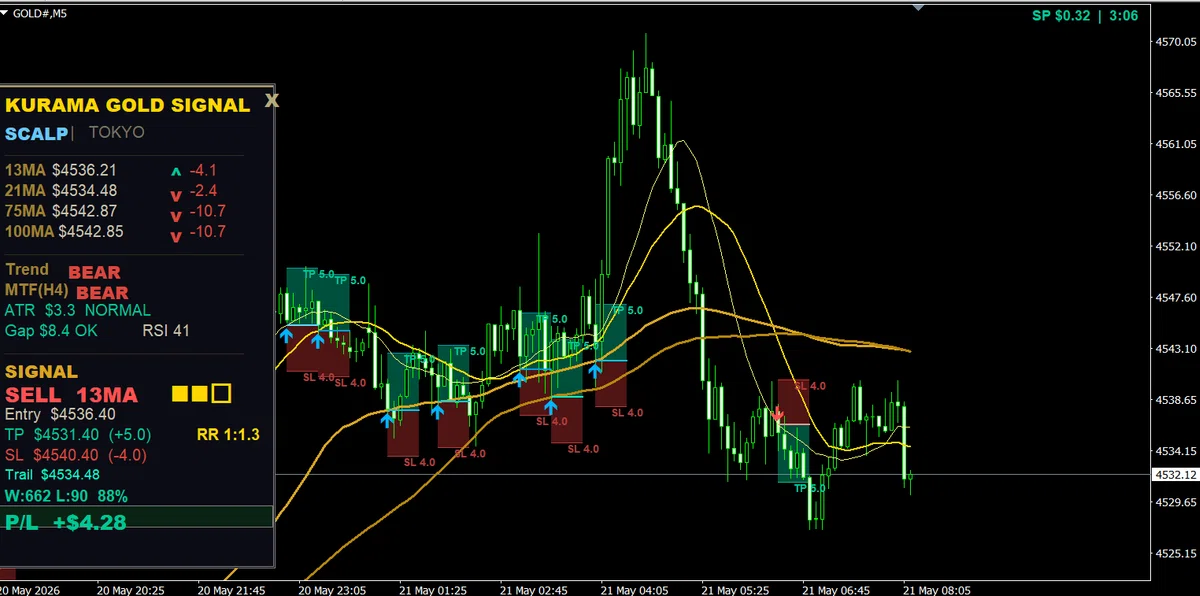Image resolution: width=1200 pixels, height=596 pixels.
Task: Click the P/L +$4.28 bar
Action: 137,517
